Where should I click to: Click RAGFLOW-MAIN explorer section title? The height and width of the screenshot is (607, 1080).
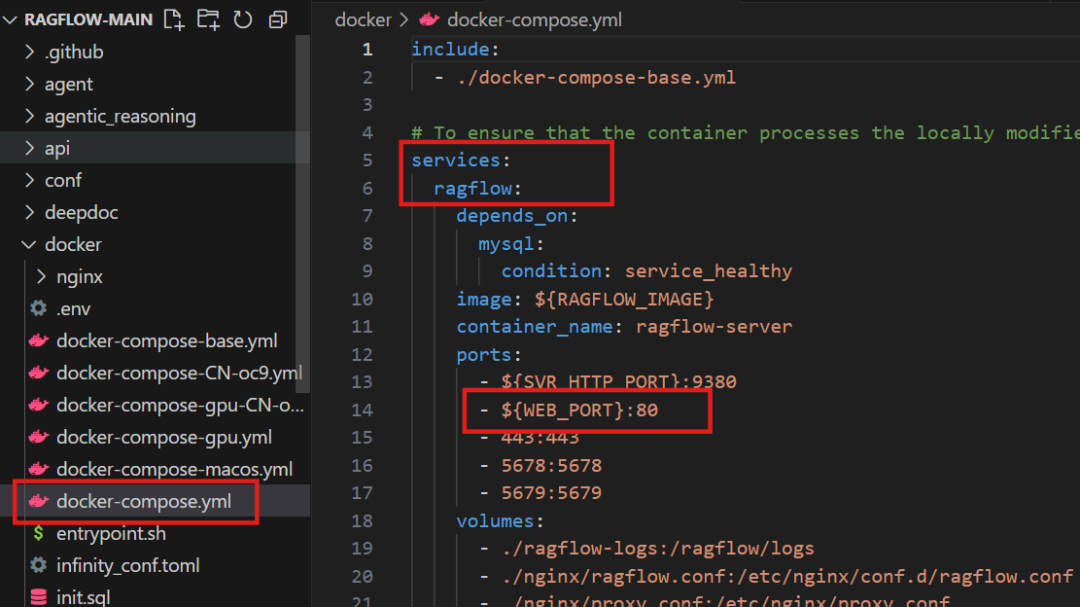88,20
